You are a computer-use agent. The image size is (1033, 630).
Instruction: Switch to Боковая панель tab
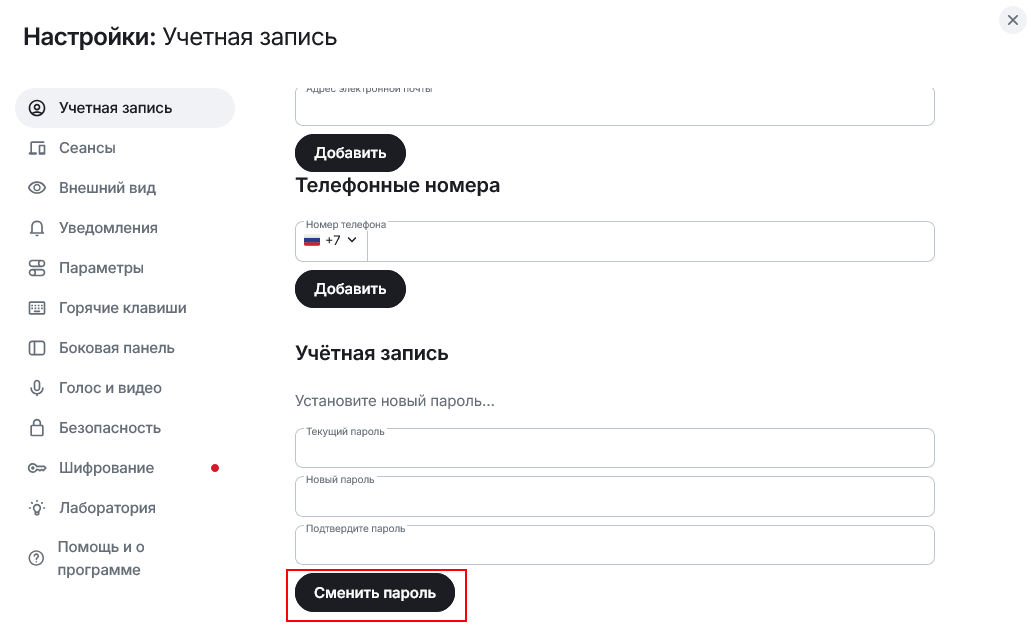(116, 348)
